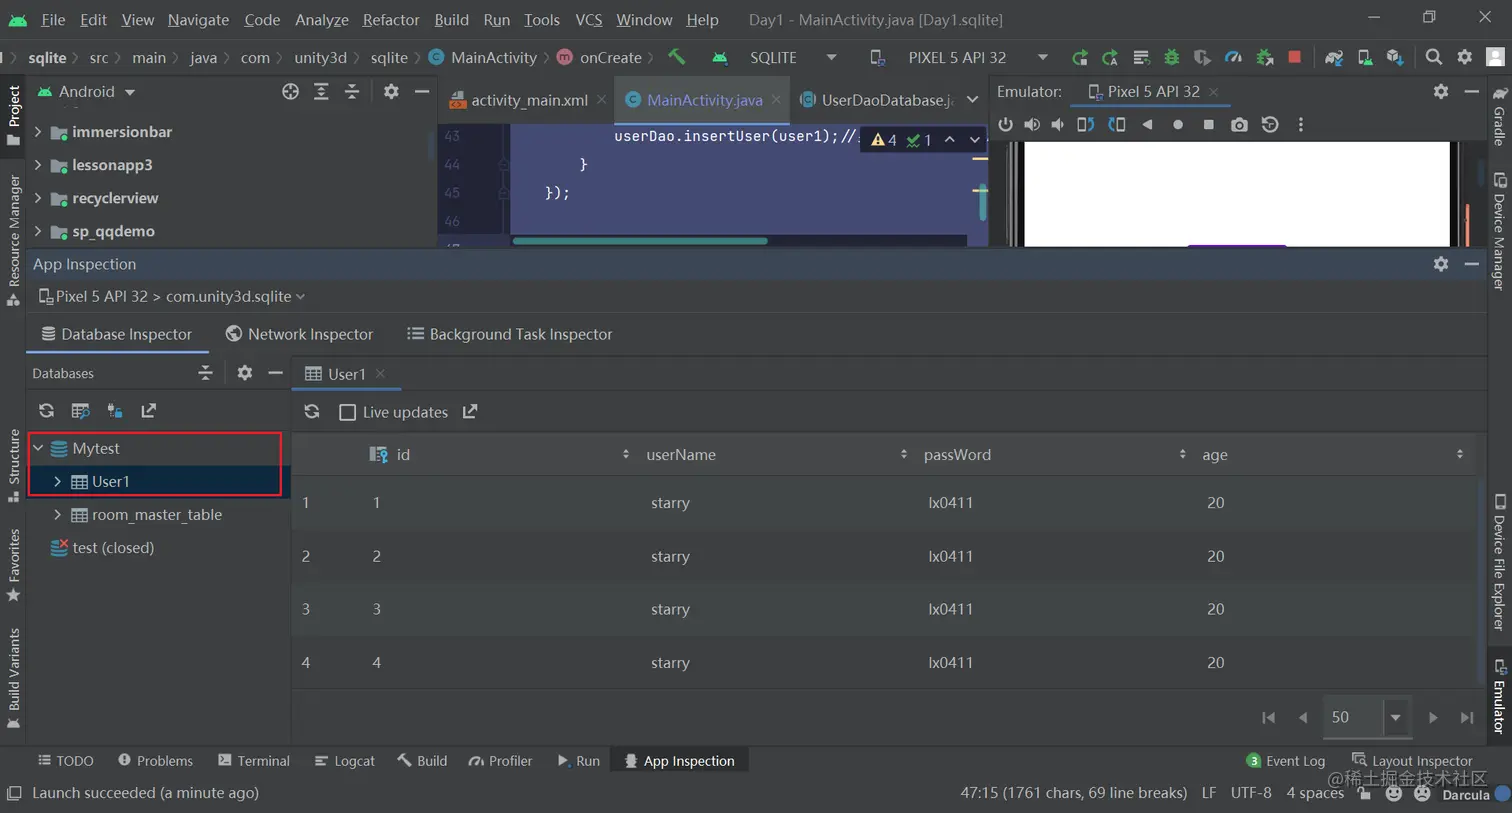1512x813 pixels.
Task: Stop the running app with red square
Action: pos(1295,57)
